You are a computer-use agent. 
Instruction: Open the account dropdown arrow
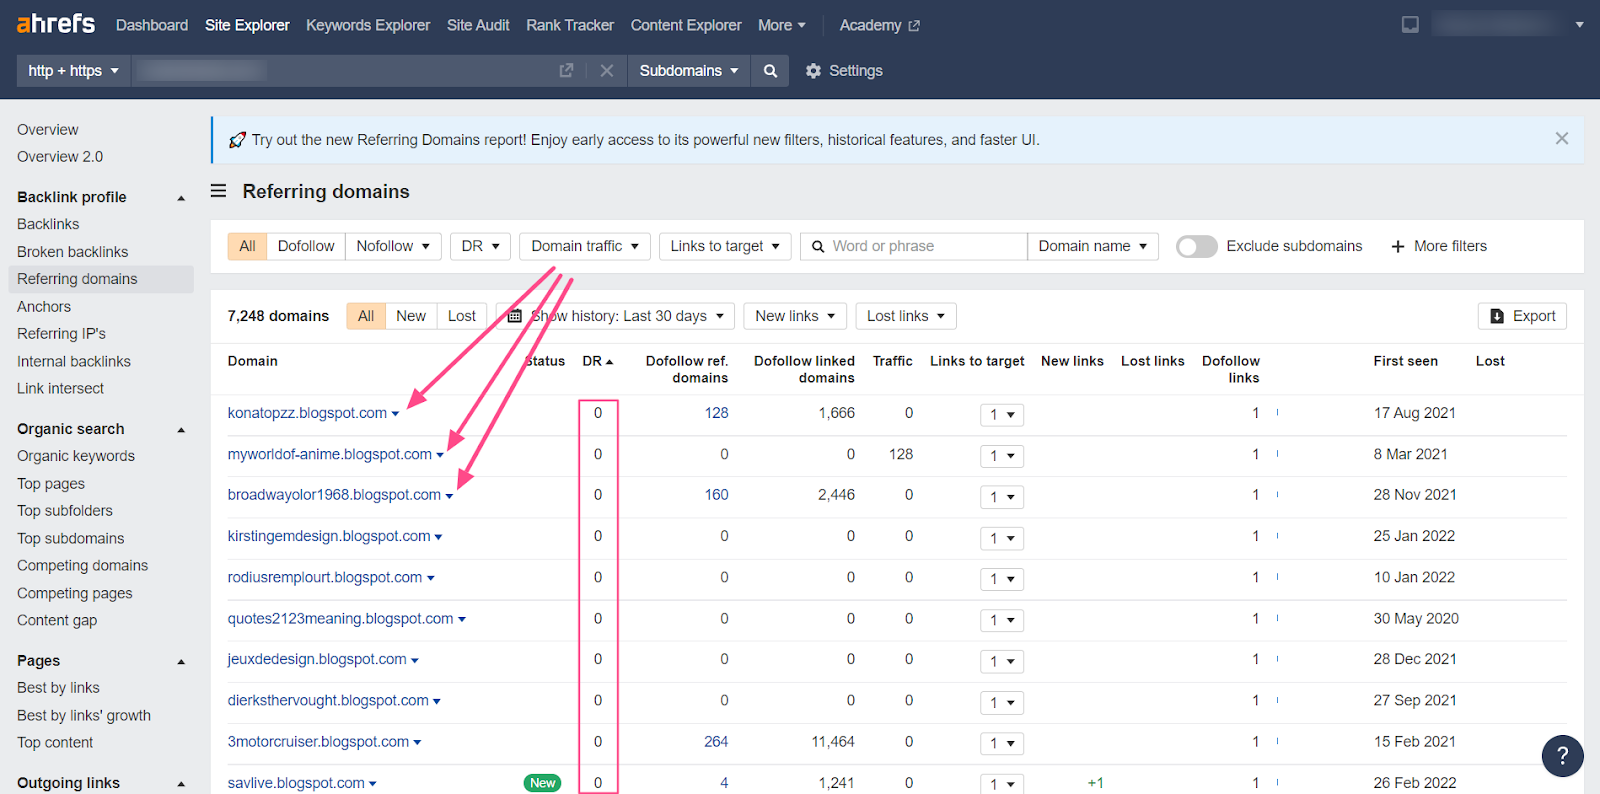click(1579, 25)
